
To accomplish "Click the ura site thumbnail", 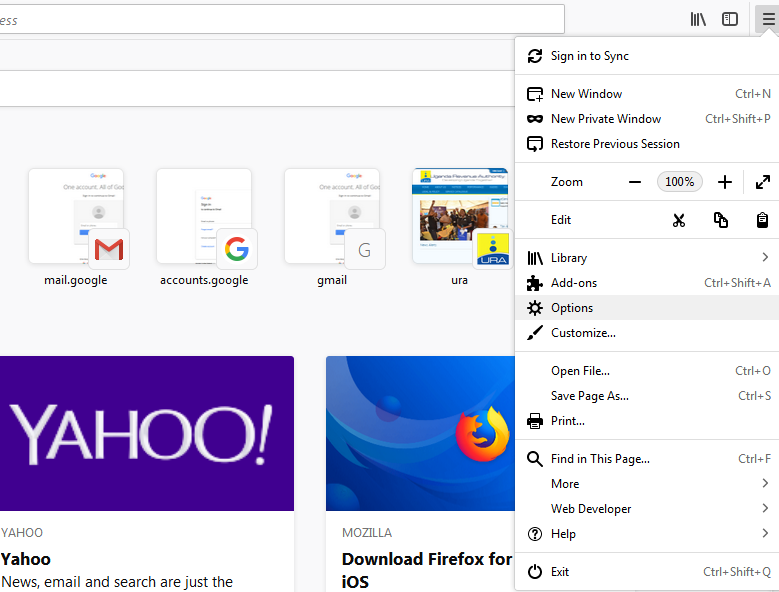I will click(460, 216).
